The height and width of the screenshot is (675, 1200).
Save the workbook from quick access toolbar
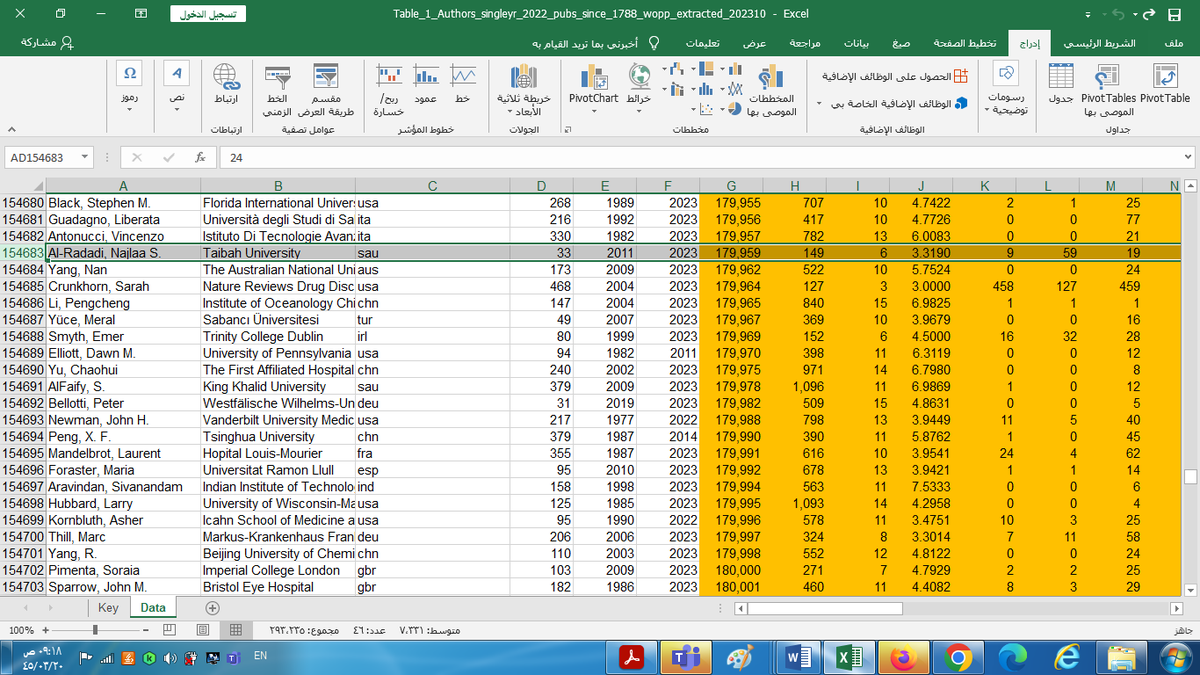(1177, 14)
